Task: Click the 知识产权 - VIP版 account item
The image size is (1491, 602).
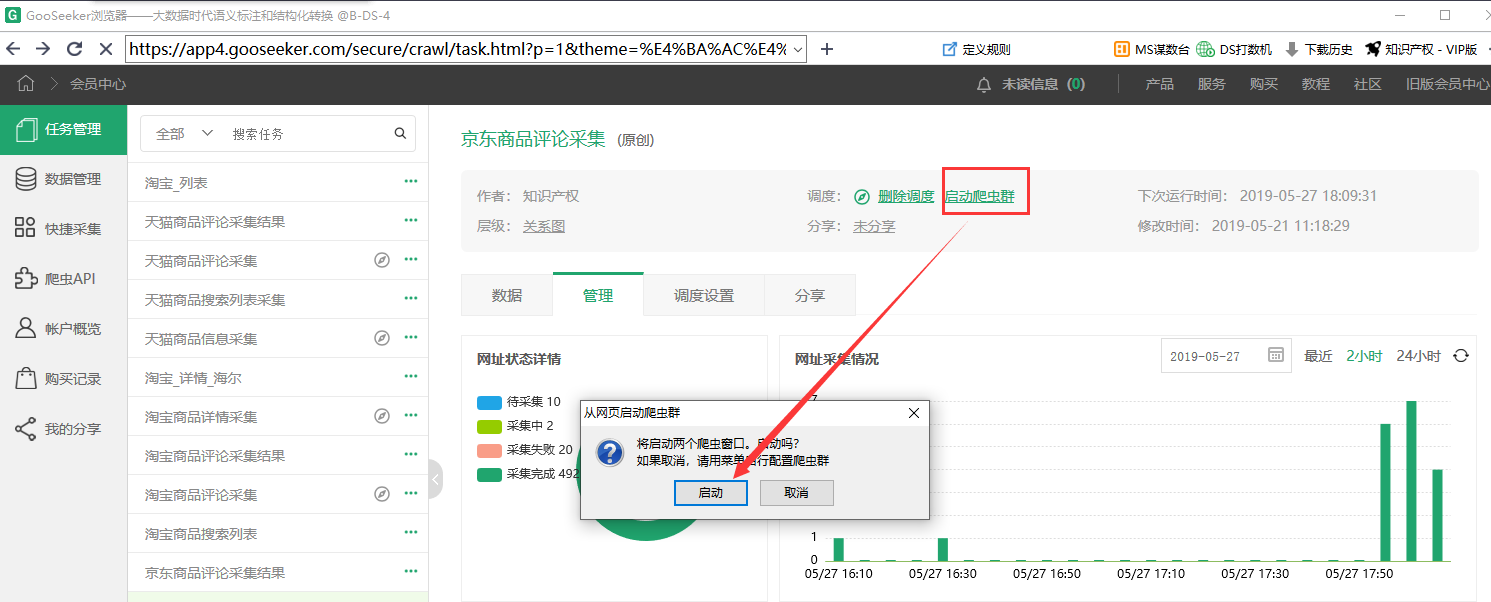Action: point(1420,49)
